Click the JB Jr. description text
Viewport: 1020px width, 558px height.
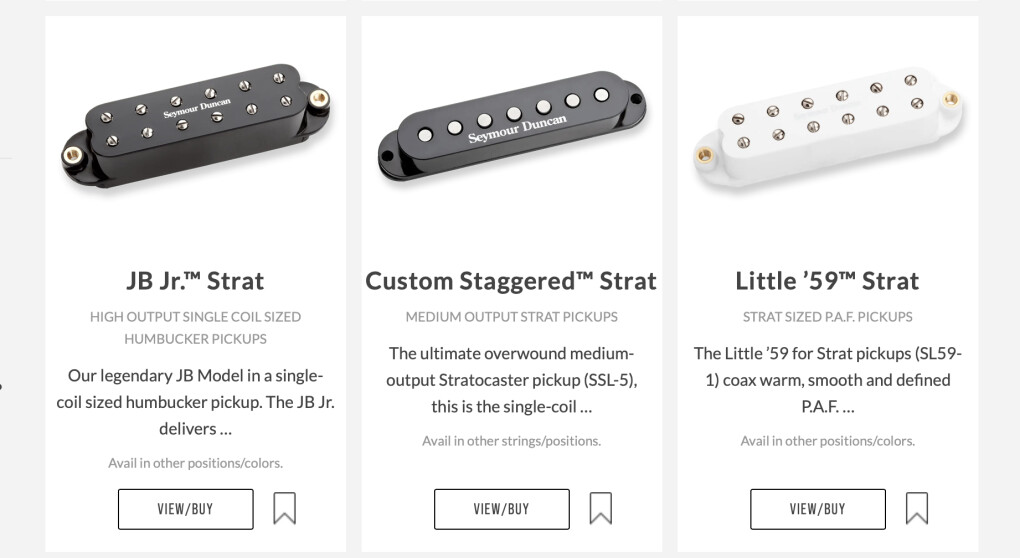[195, 402]
